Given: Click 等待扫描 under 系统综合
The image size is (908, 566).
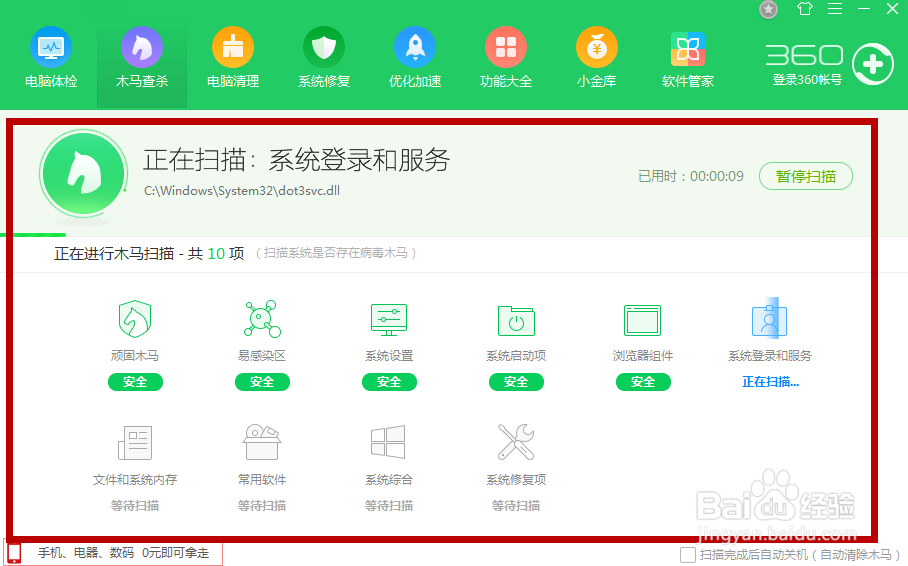Looking at the screenshot, I should pyautogui.click(x=389, y=506).
